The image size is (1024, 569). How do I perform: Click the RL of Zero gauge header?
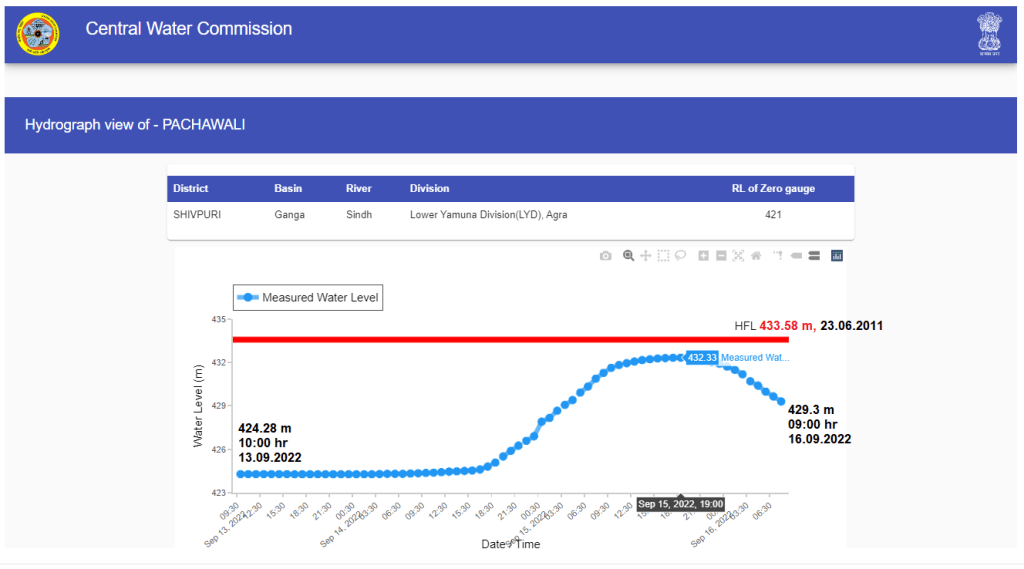(773, 189)
